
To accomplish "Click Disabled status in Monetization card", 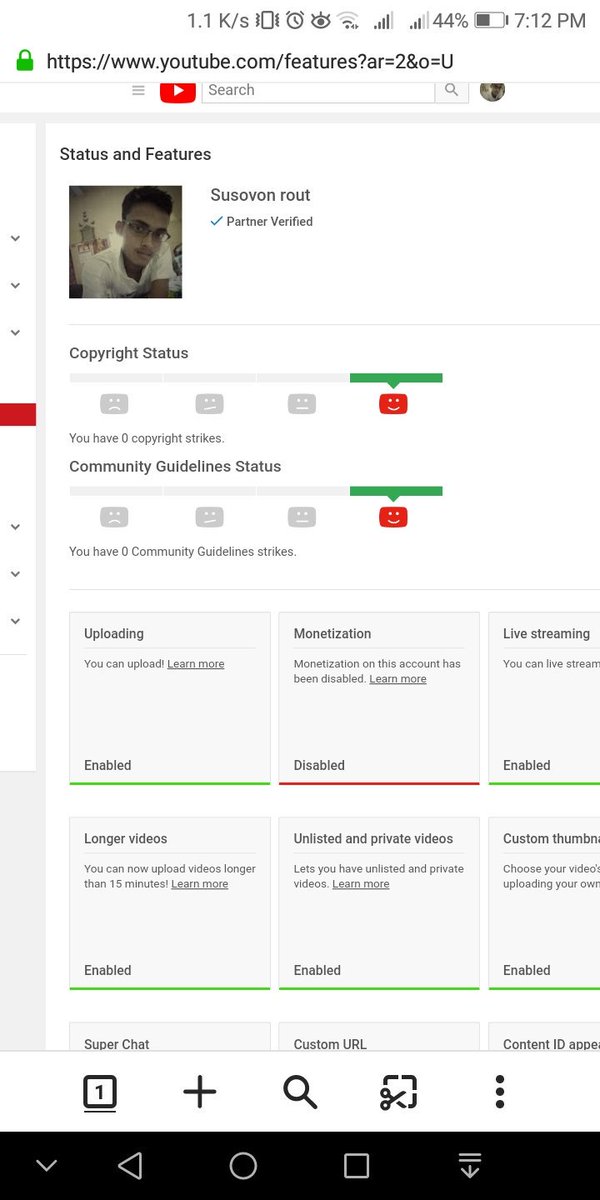I will pyautogui.click(x=319, y=765).
